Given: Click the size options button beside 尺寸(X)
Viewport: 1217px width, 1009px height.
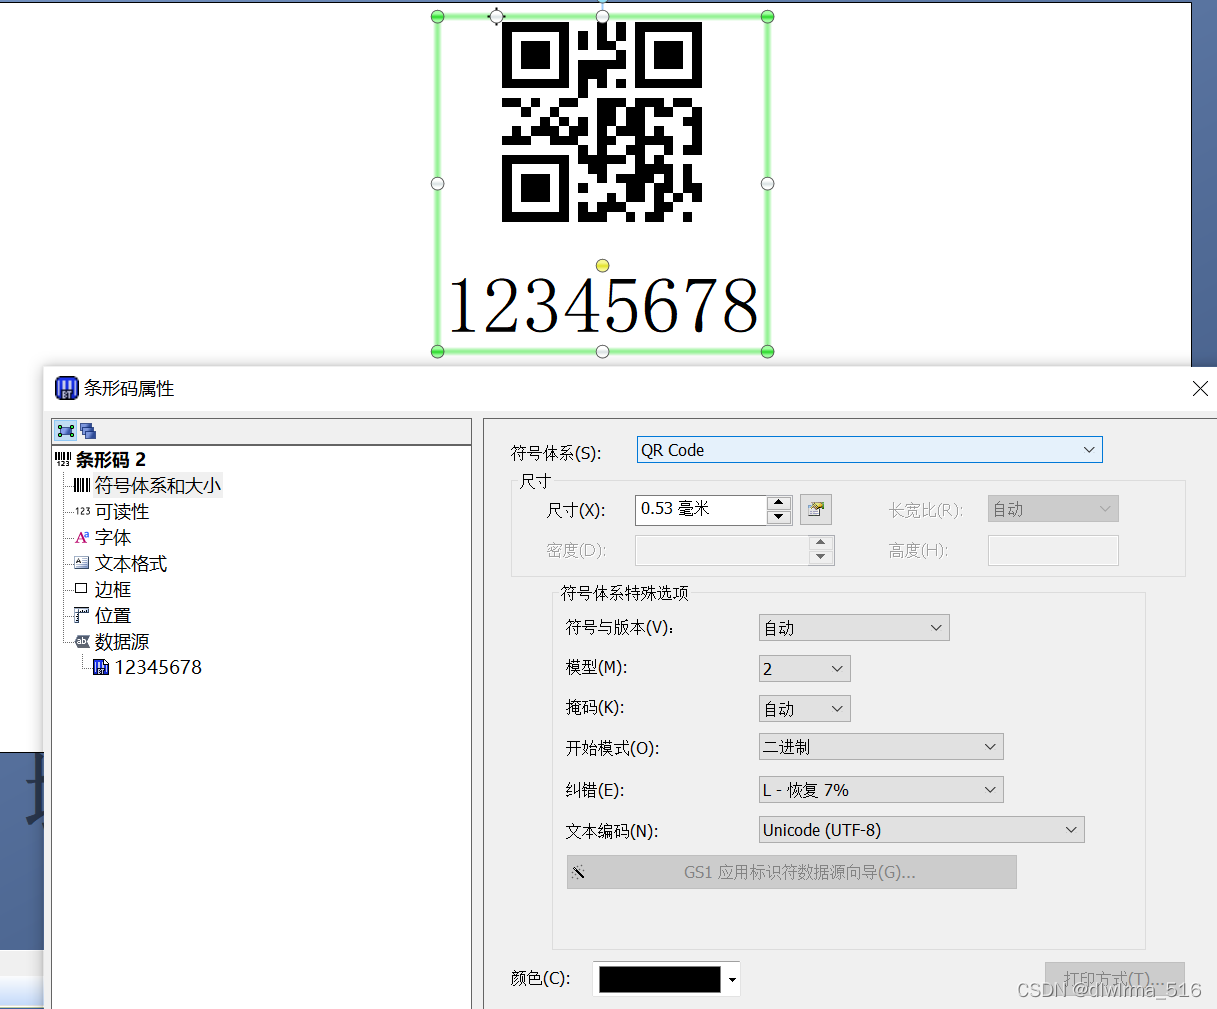Looking at the screenshot, I should click(816, 509).
